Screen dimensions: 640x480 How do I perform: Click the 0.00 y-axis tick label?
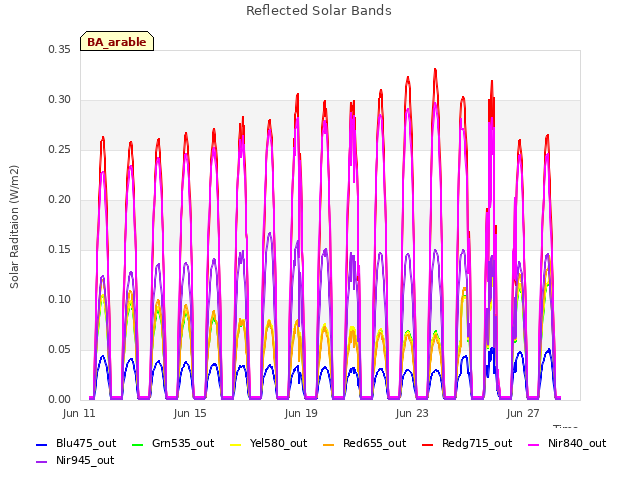pyautogui.click(x=60, y=399)
